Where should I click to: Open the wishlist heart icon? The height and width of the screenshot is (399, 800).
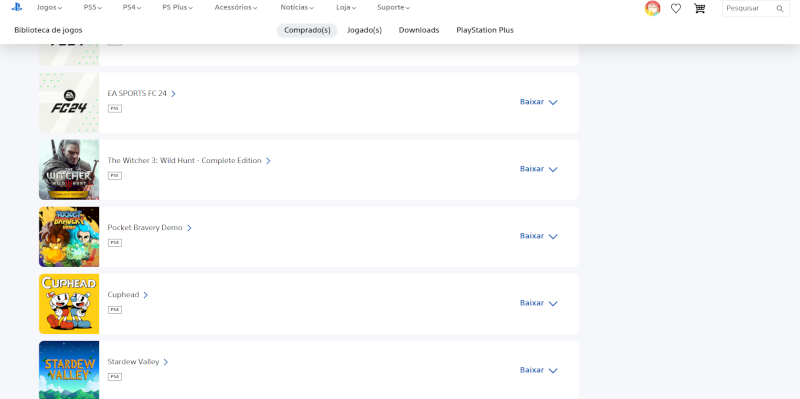tap(676, 8)
